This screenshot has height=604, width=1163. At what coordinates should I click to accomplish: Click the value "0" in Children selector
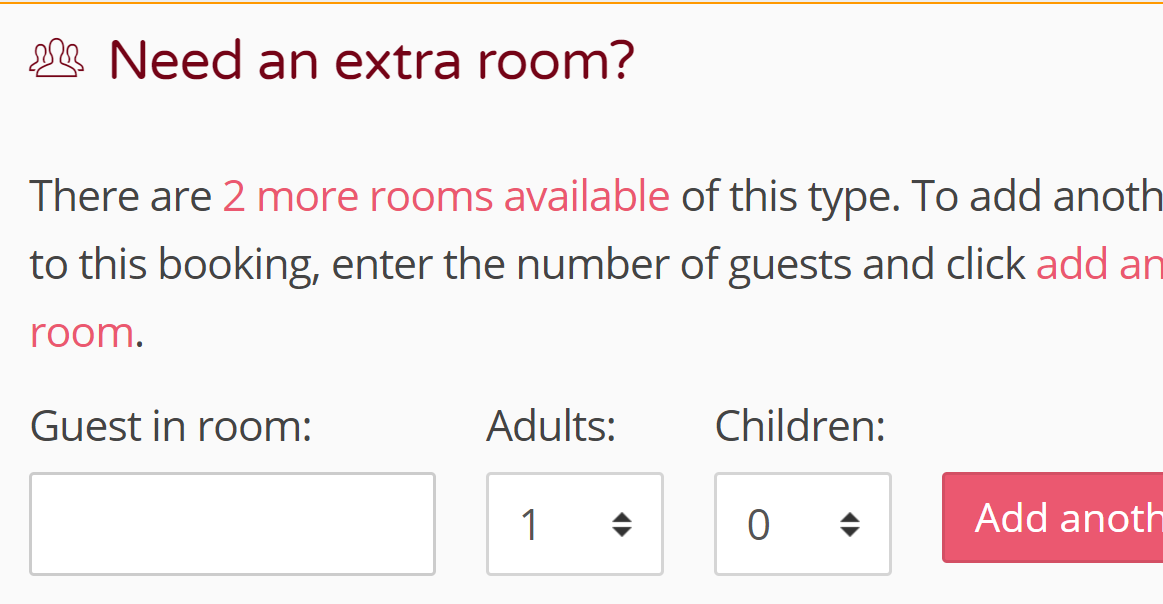[x=759, y=525]
